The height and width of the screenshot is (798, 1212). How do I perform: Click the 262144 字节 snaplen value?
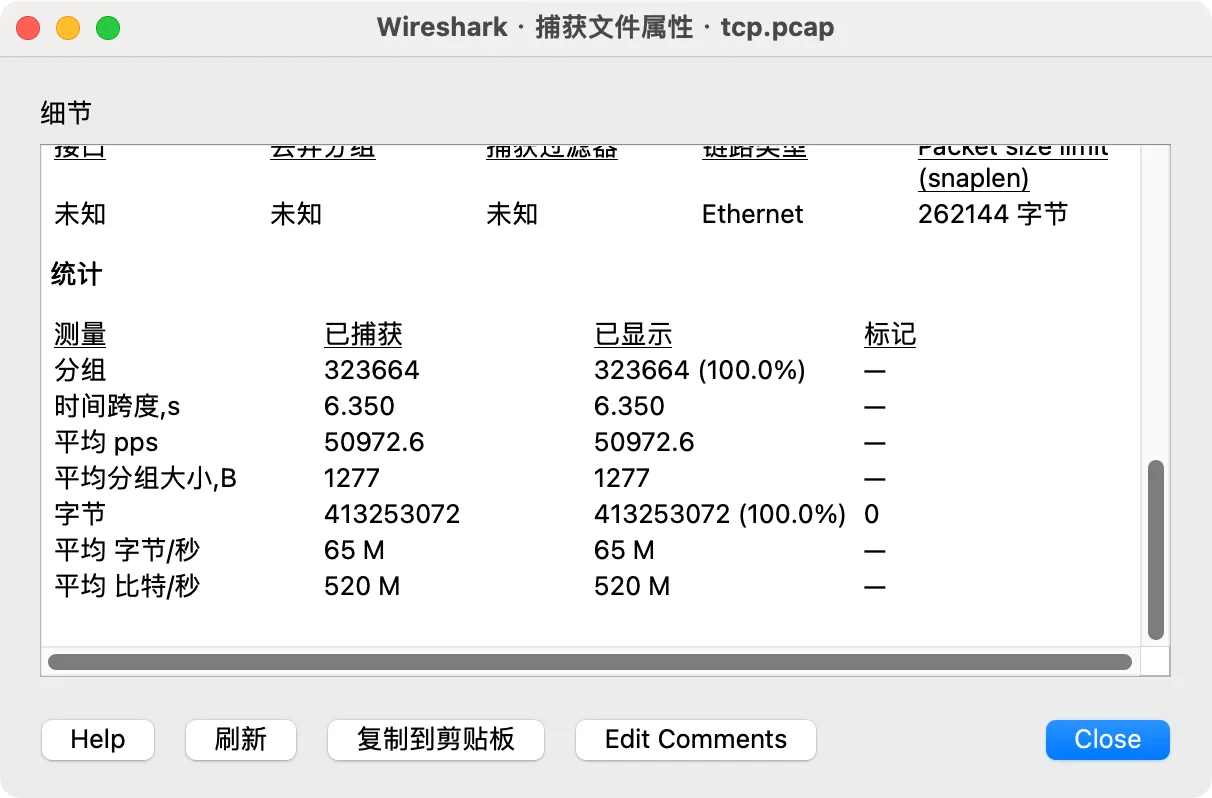[x=992, y=214]
